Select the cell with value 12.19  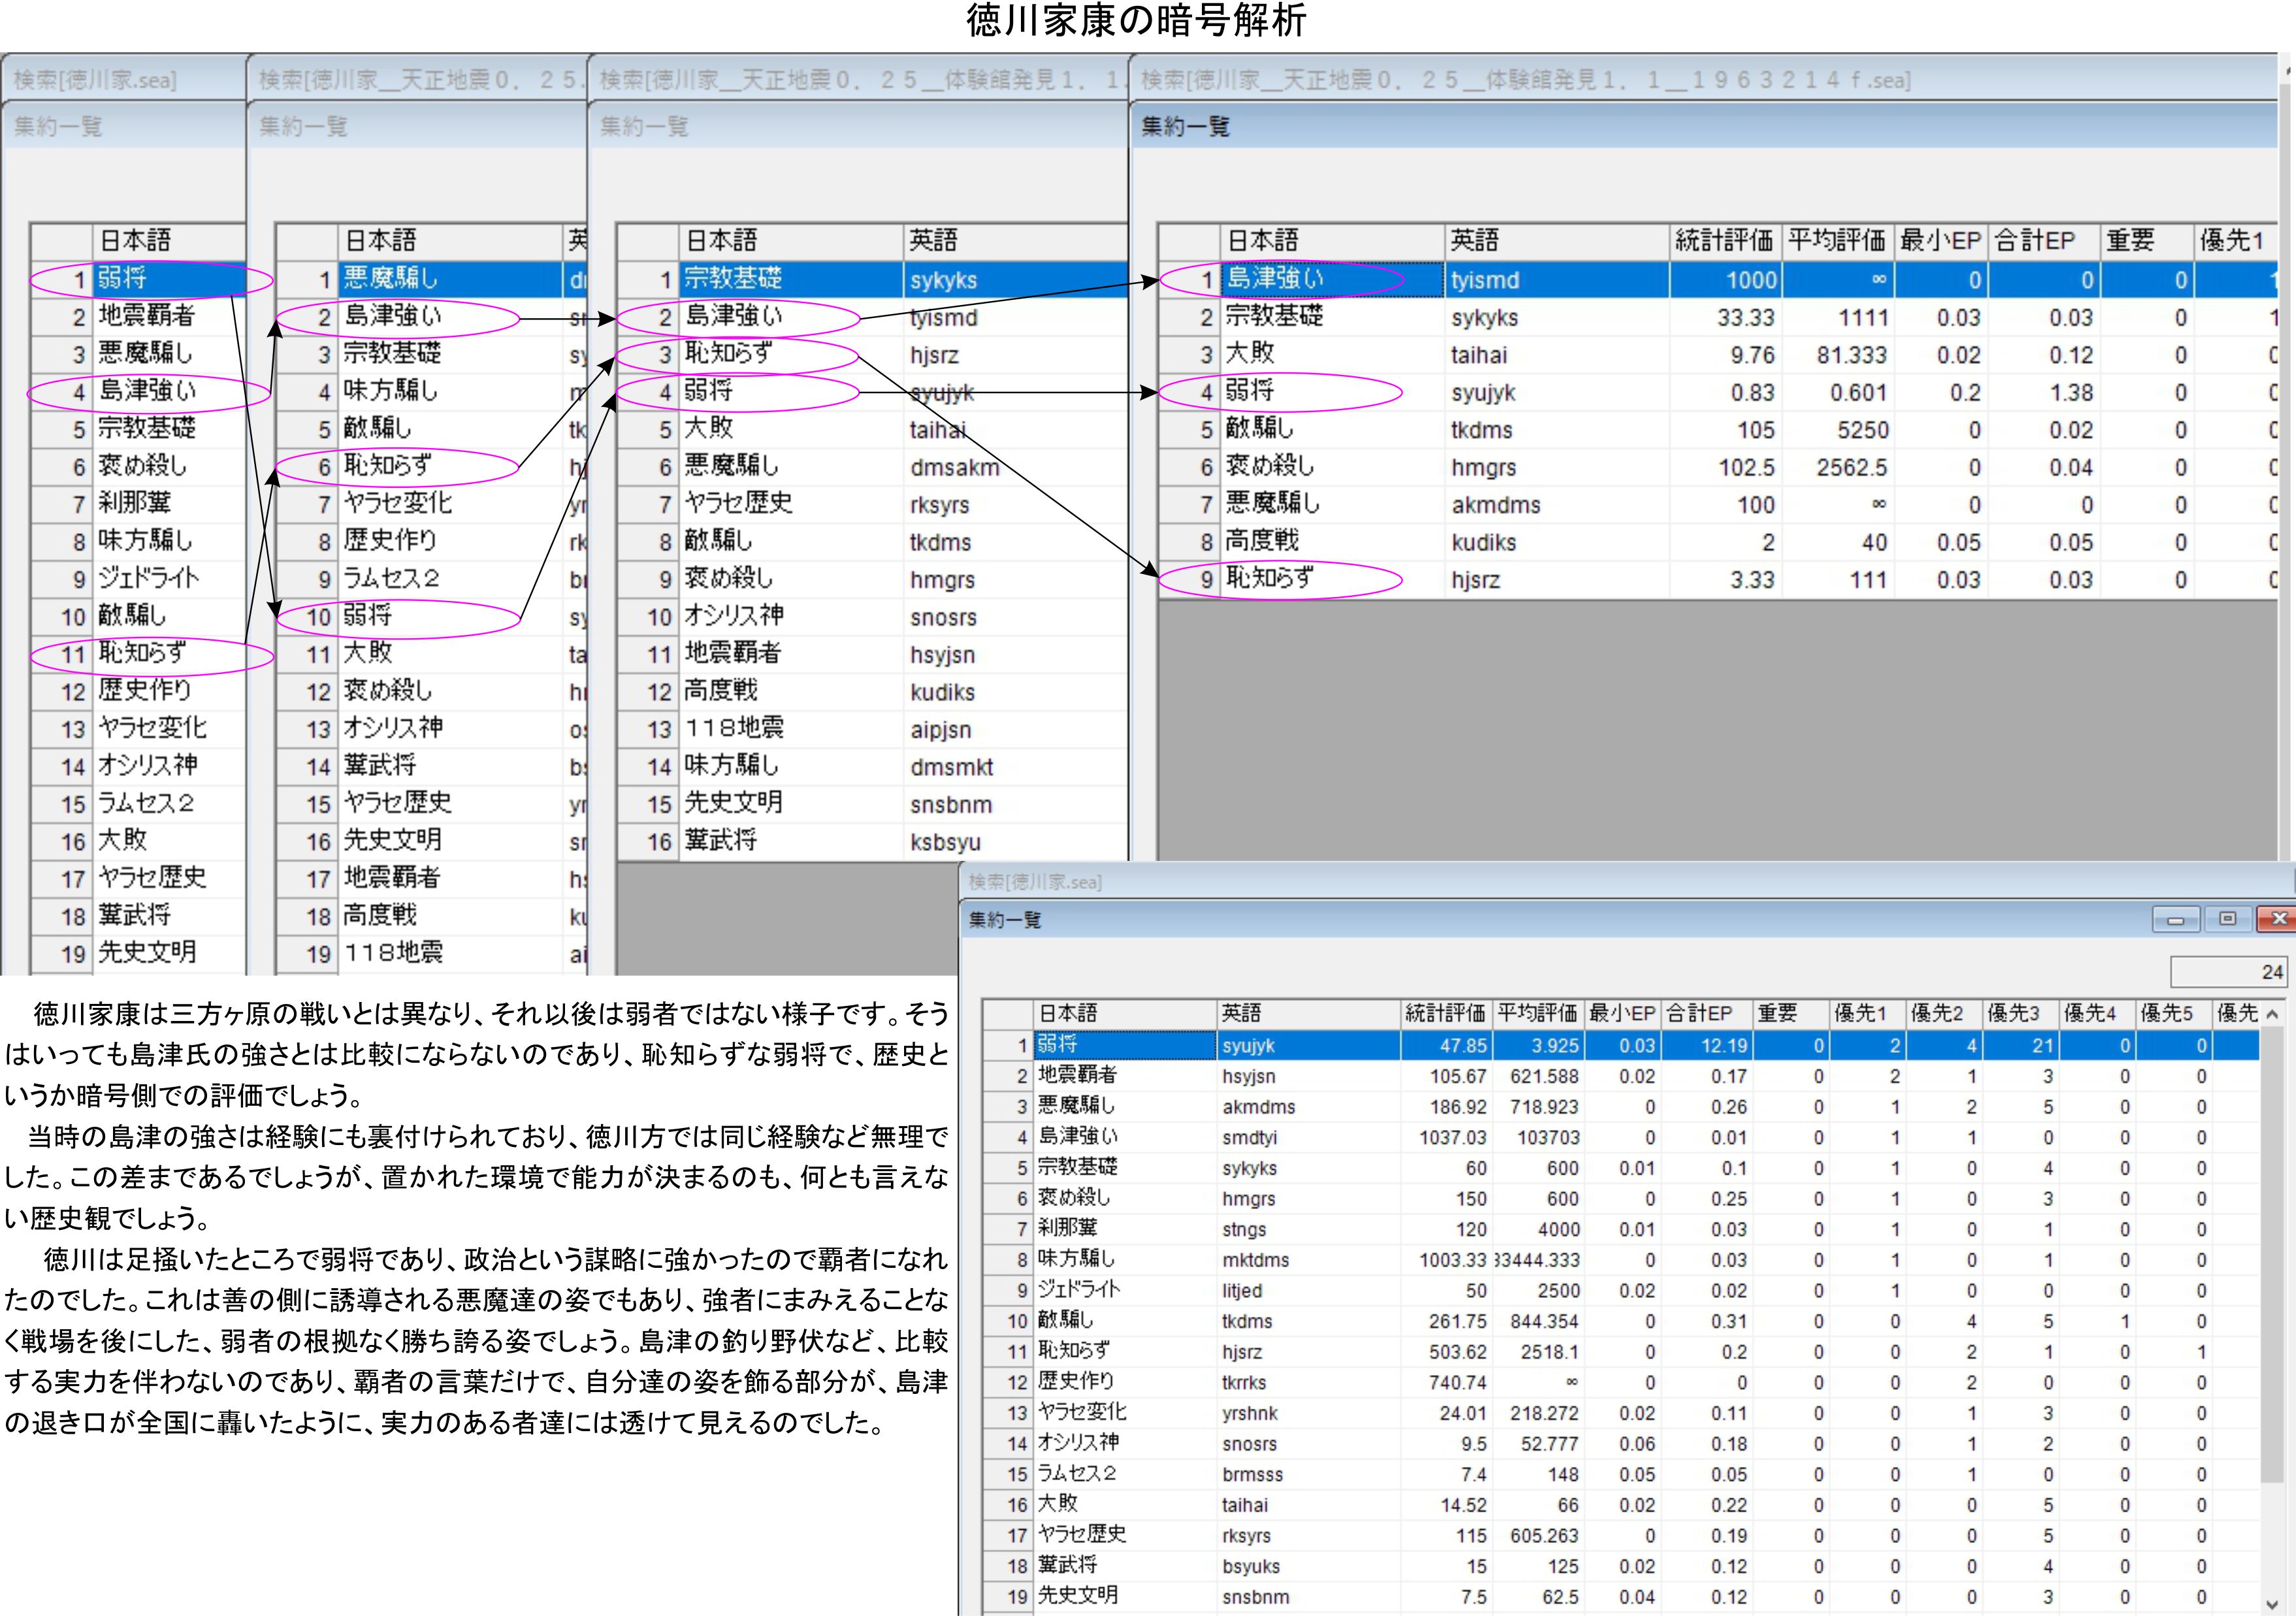[1706, 1046]
